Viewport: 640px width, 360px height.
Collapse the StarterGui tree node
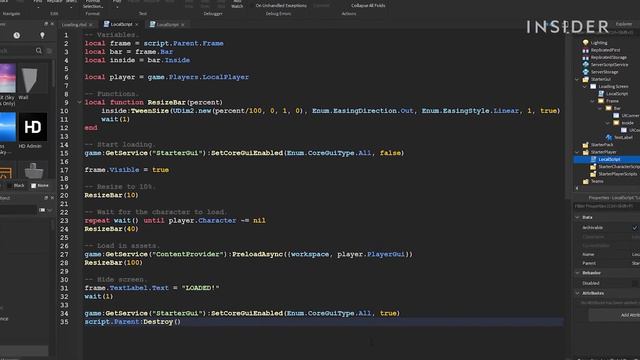(x=577, y=79)
